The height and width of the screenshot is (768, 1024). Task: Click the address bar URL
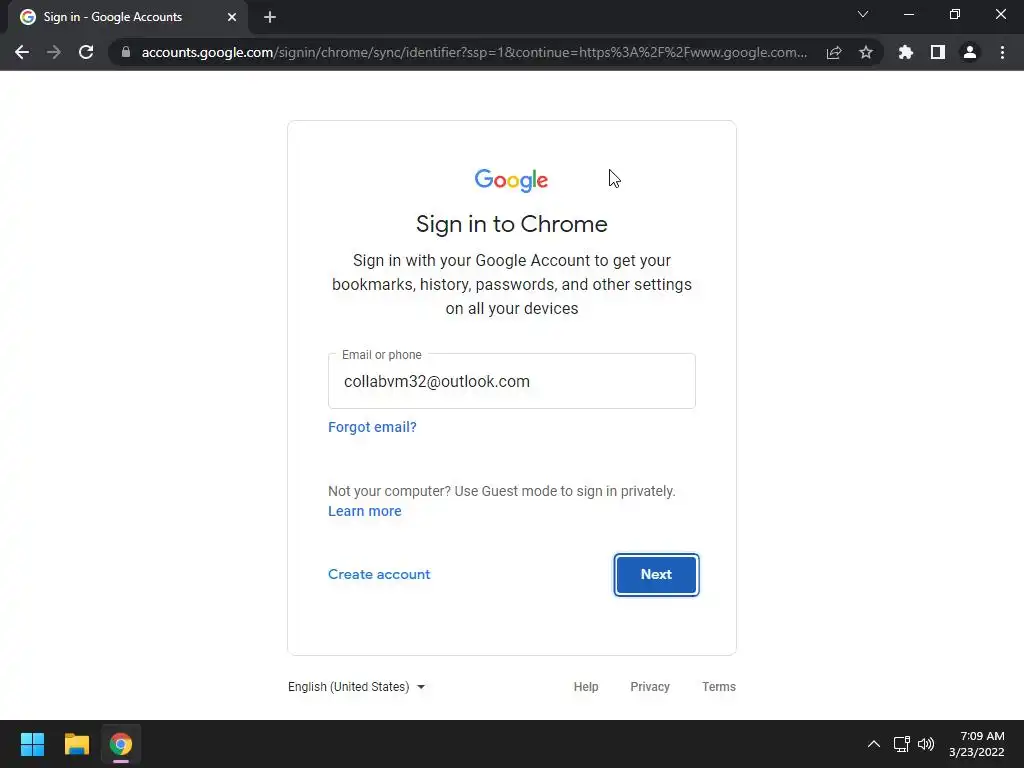tap(474, 52)
